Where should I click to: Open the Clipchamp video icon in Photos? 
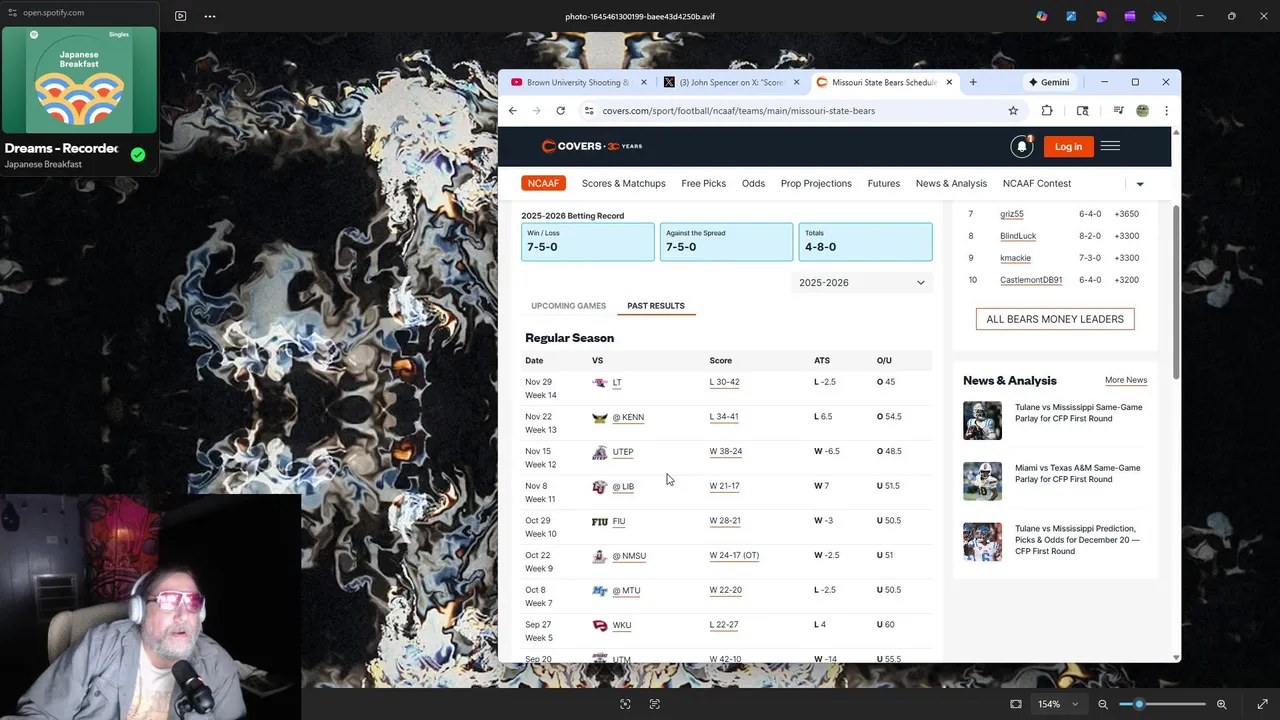(x=1130, y=16)
